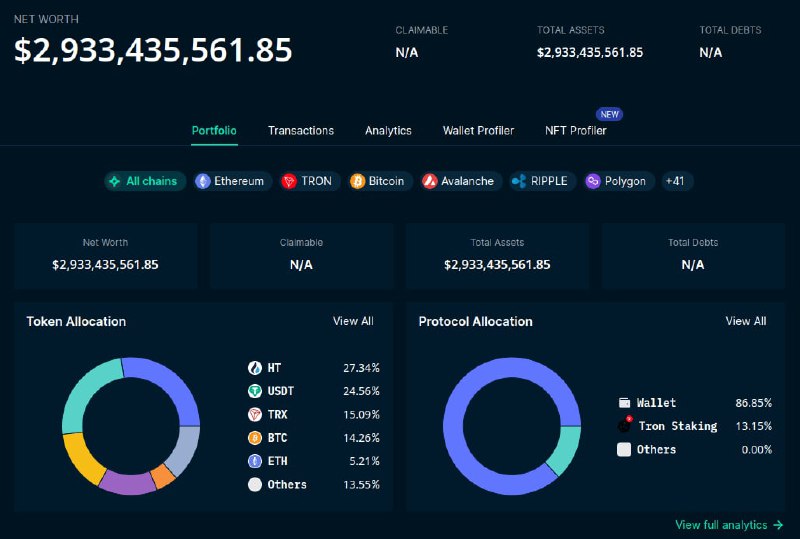This screenshot has height=539, width=800.
Task: Click the TRX token icon
Action: (255, 414)
